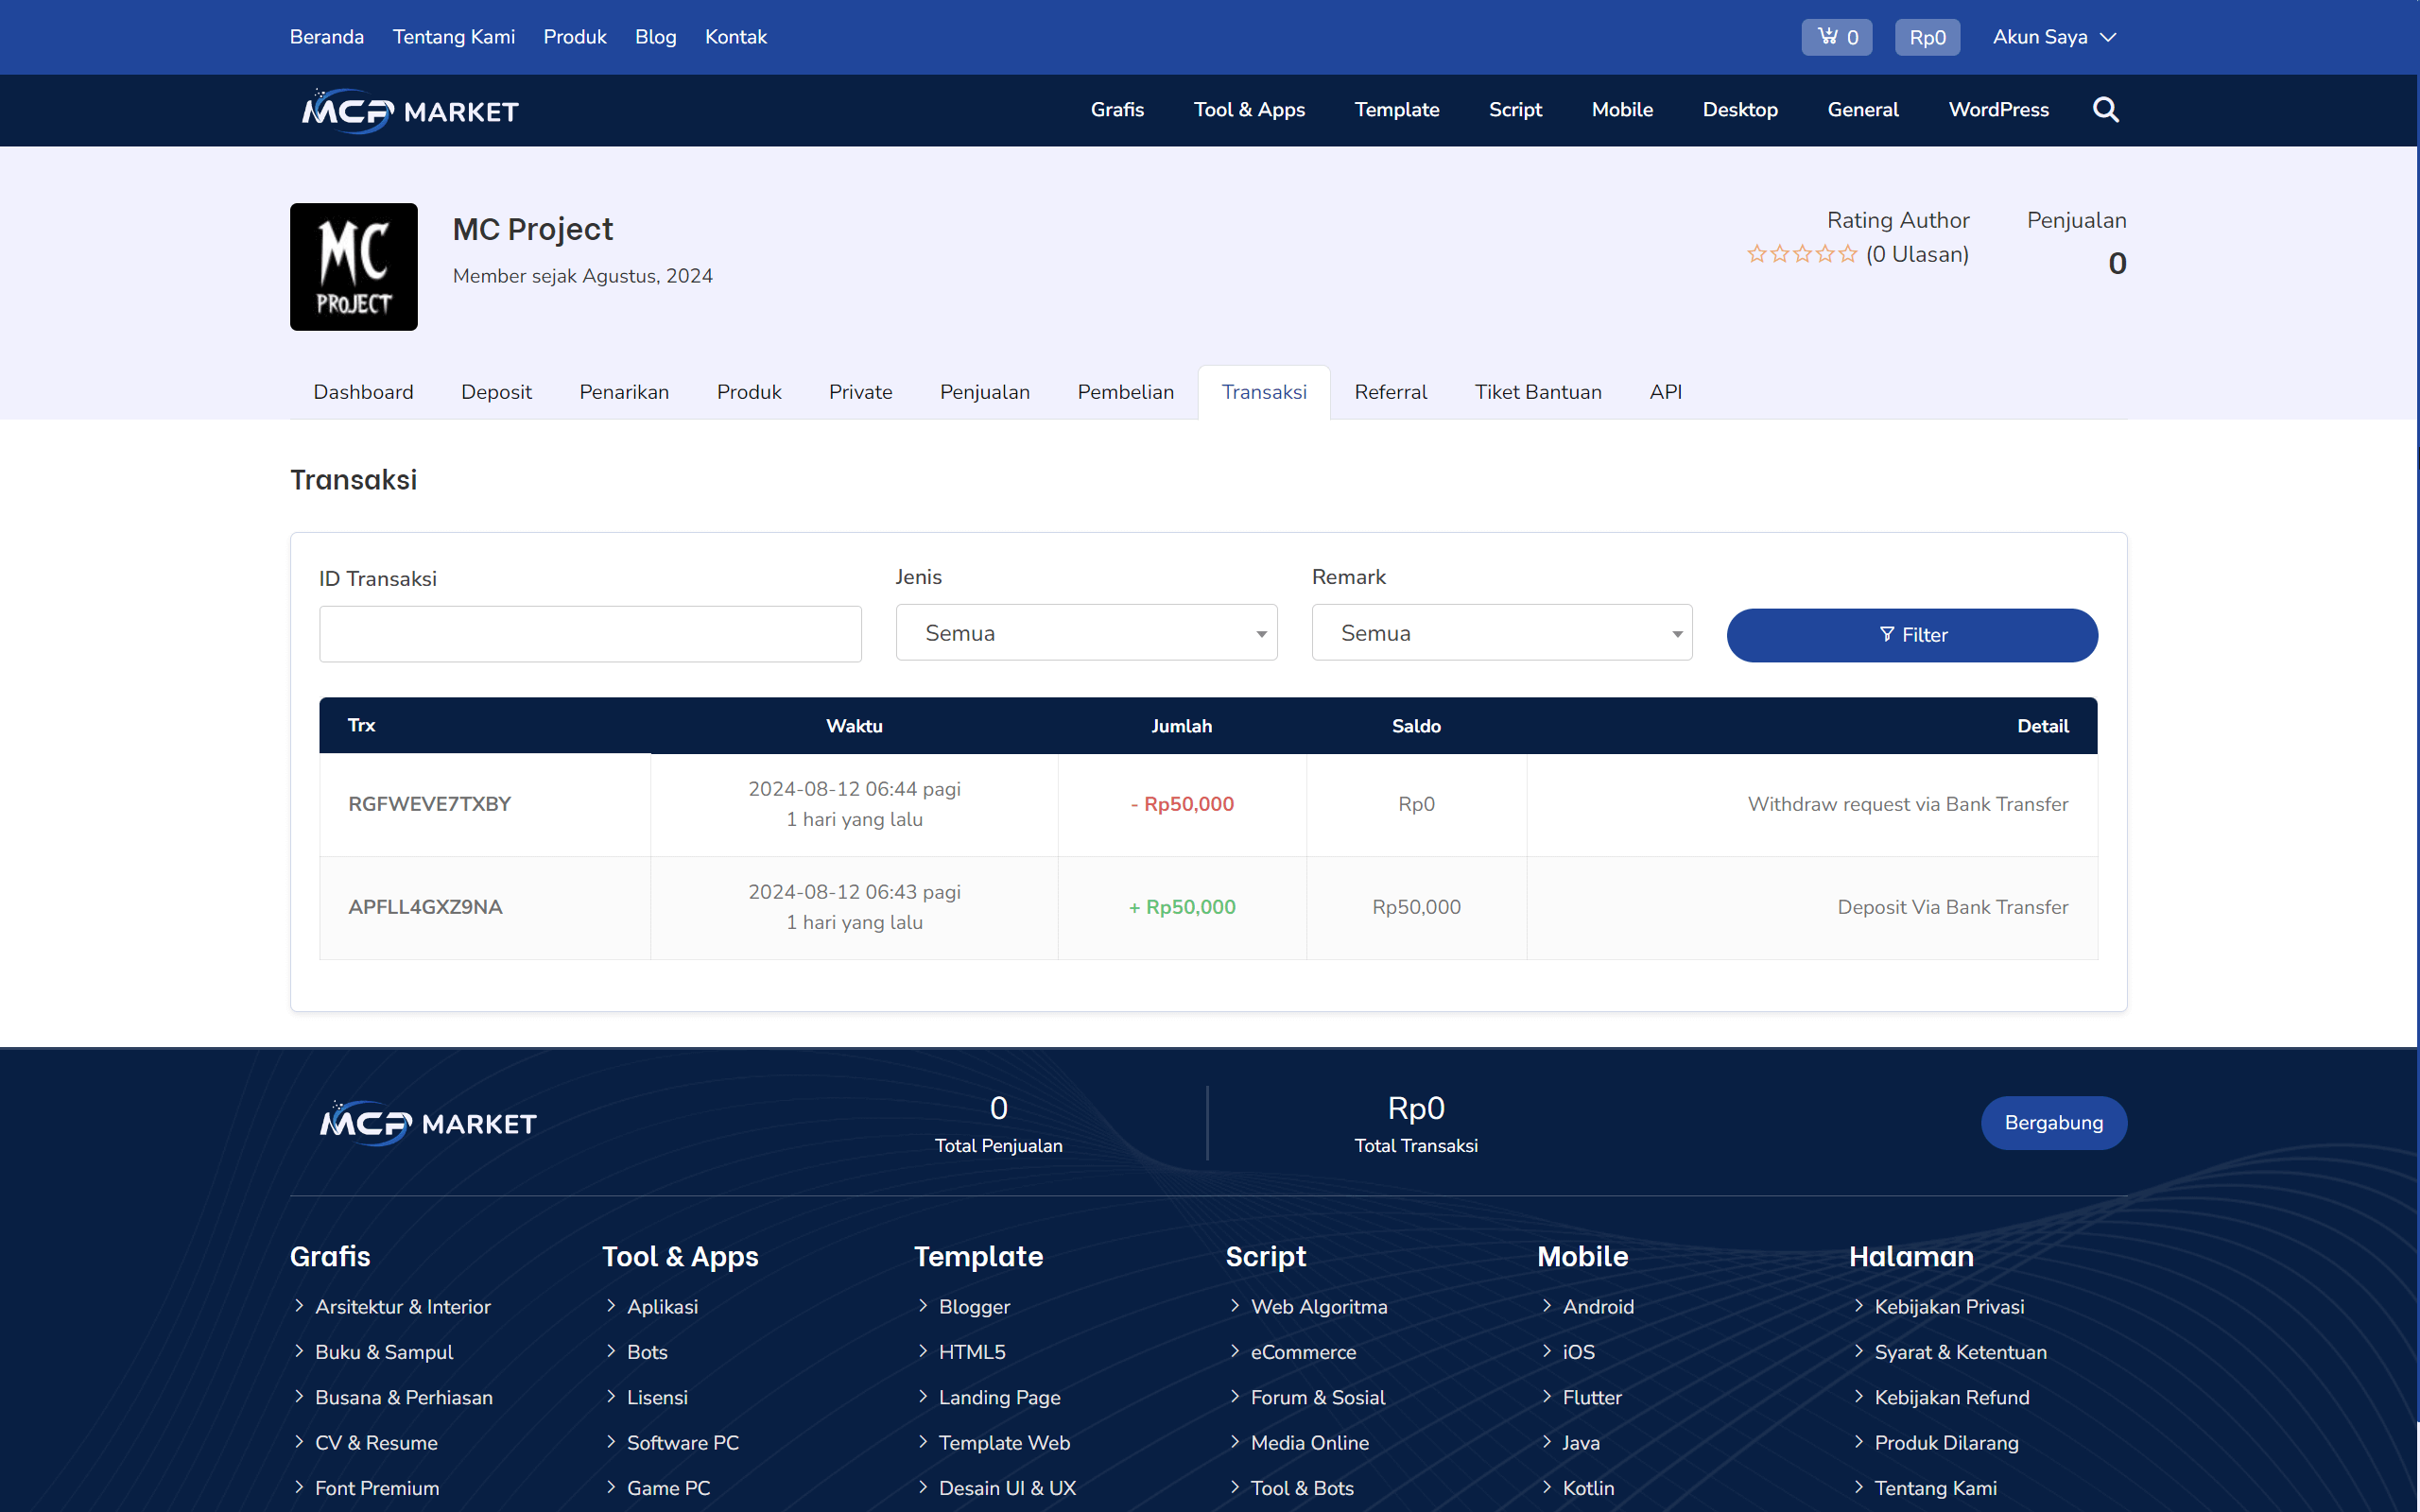The width and height of the screenshot is (2420, 1512).
Task: Click the first star in Rating Author
Action: pos(1756,253)
